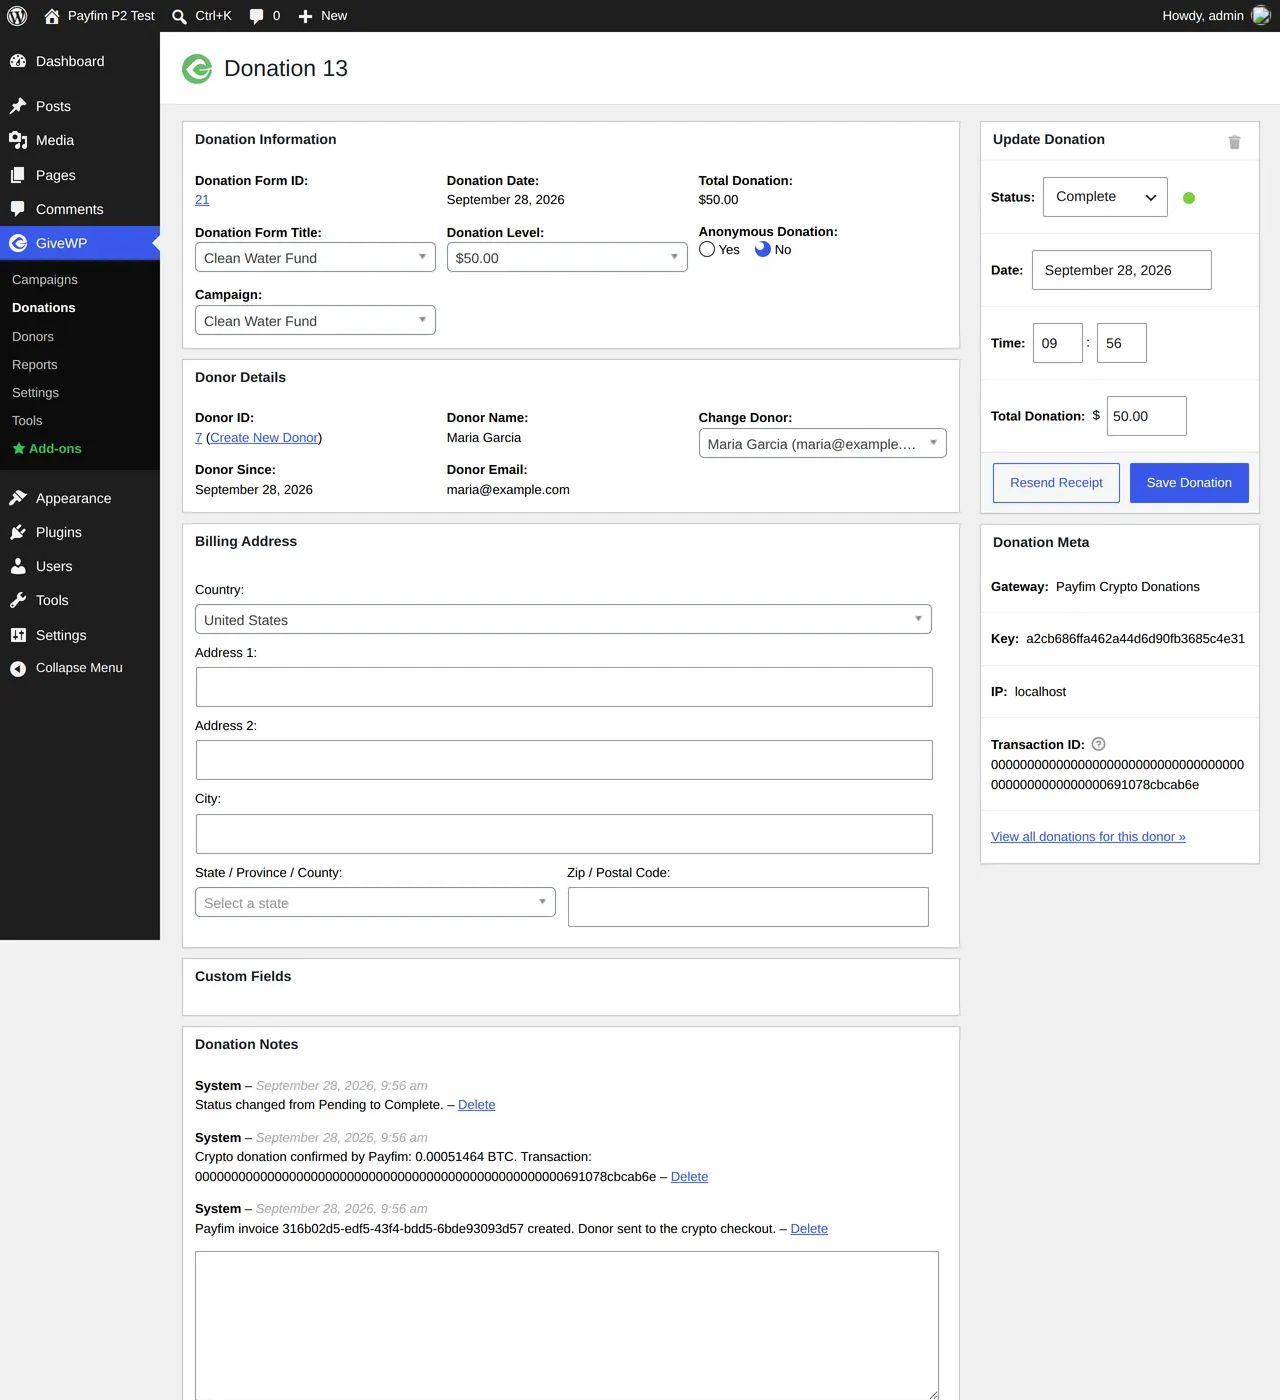Click the Save Donation button
The width and height of the screenshot is (1280, 1400).
click(x=1189, y=483)
